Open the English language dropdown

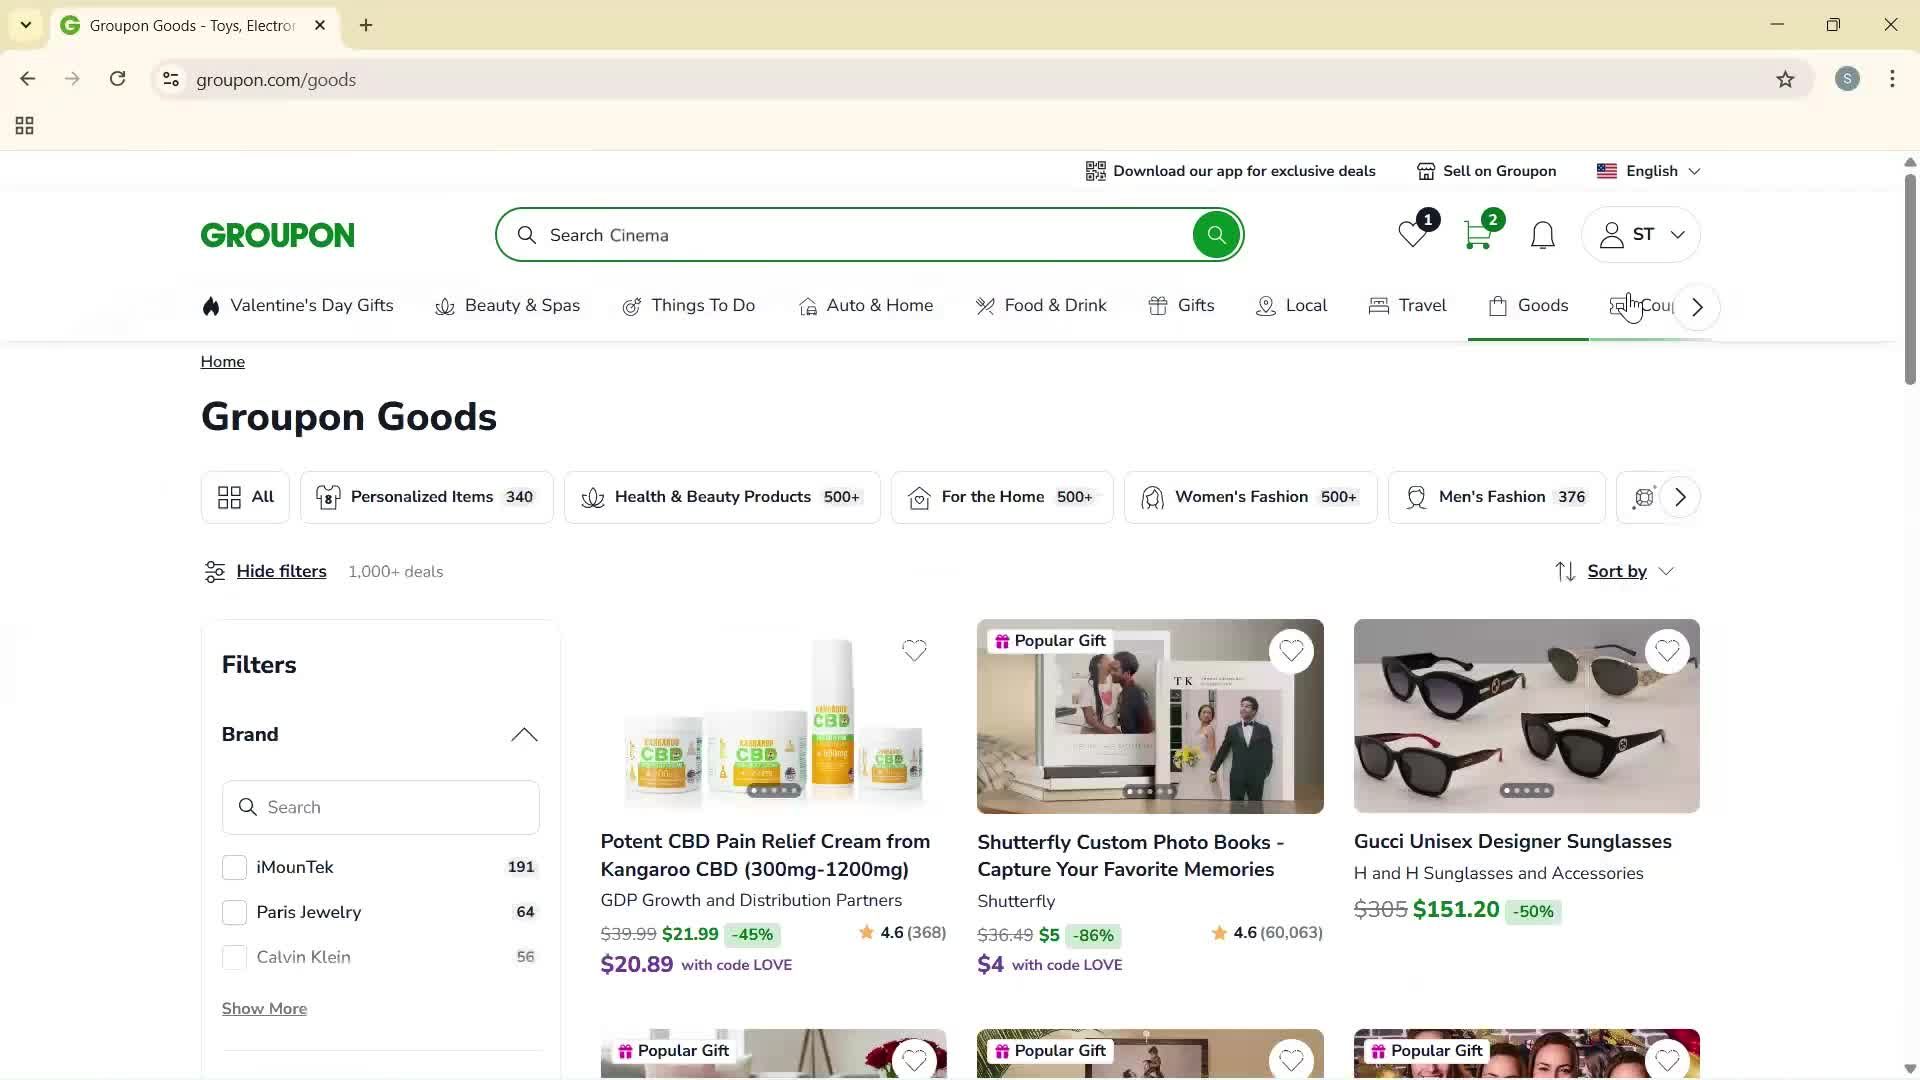[1649, 170]
